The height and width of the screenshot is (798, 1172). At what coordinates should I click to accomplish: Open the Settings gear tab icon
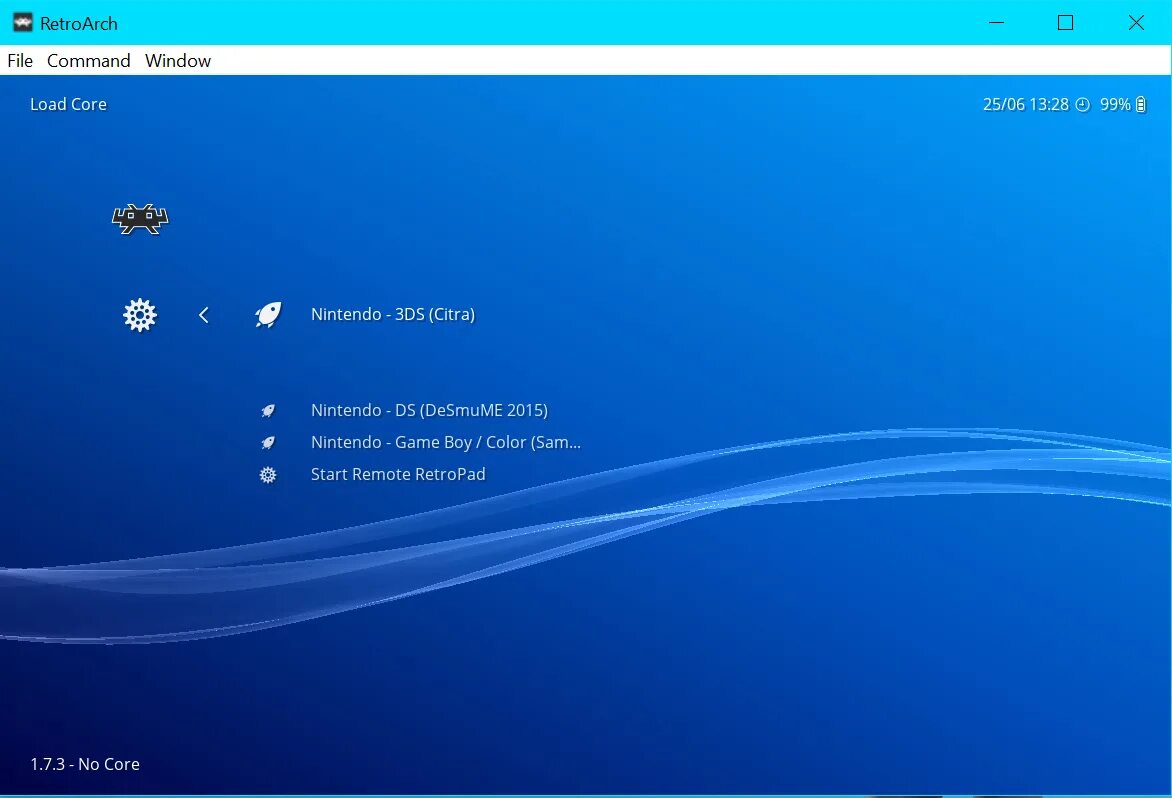tap(140, 315)
